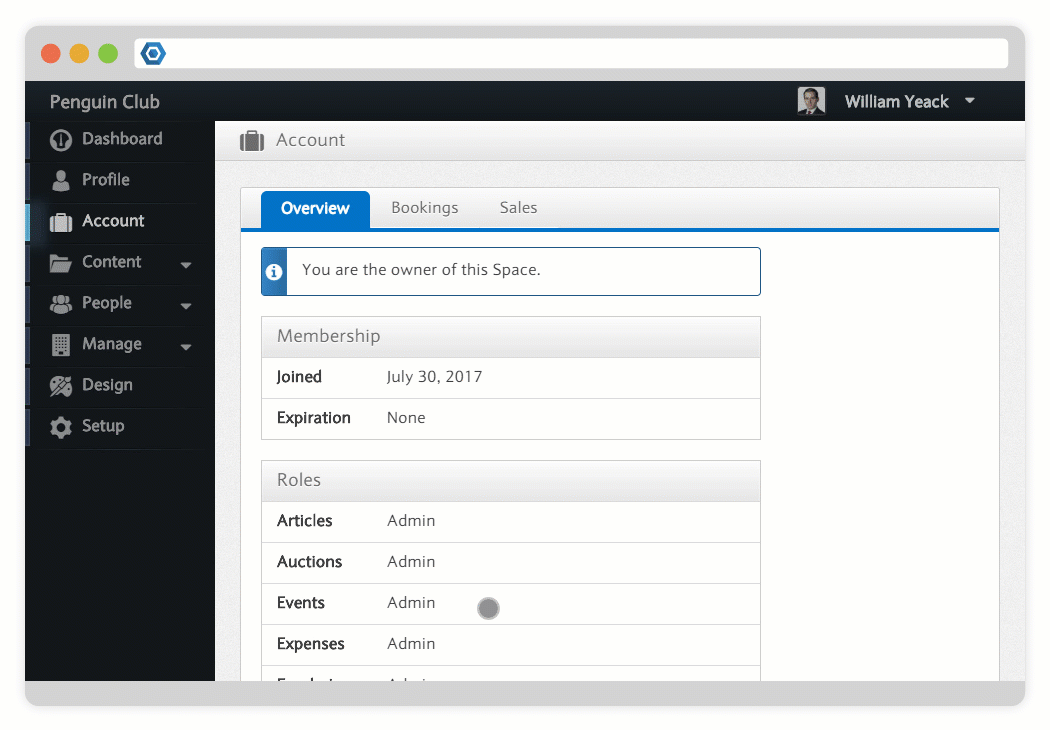Screen dimensions: 1050x730
Task: Switch to the Bookings tab
Action: point(424,208)
